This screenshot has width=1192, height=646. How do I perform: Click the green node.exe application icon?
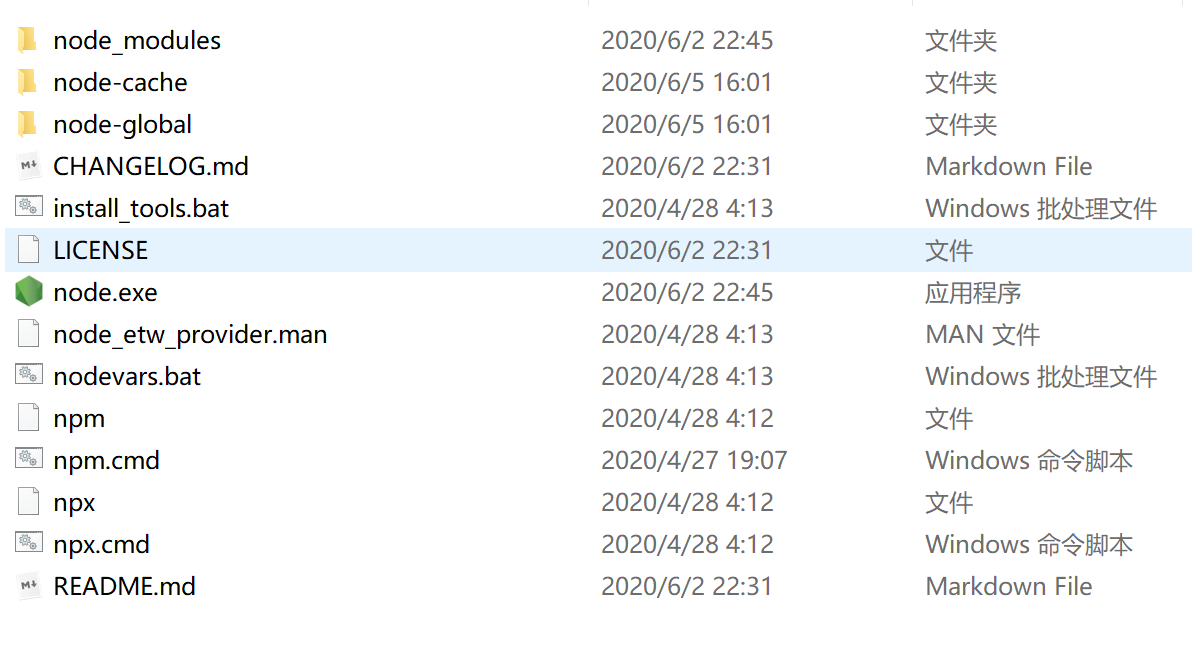click(x=29, y=291)
